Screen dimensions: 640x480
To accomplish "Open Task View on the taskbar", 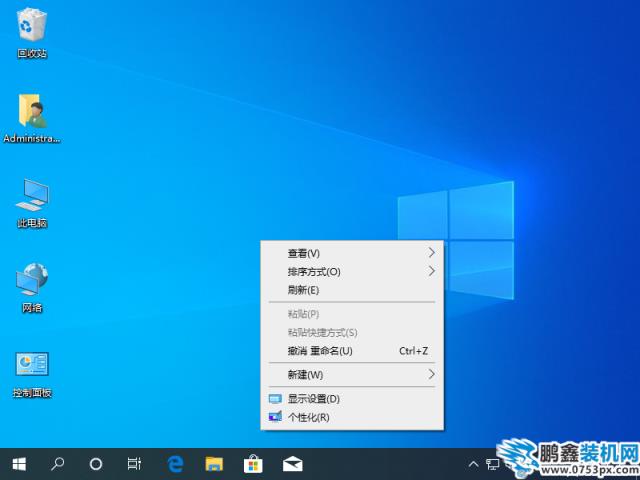I will point(134,464).
